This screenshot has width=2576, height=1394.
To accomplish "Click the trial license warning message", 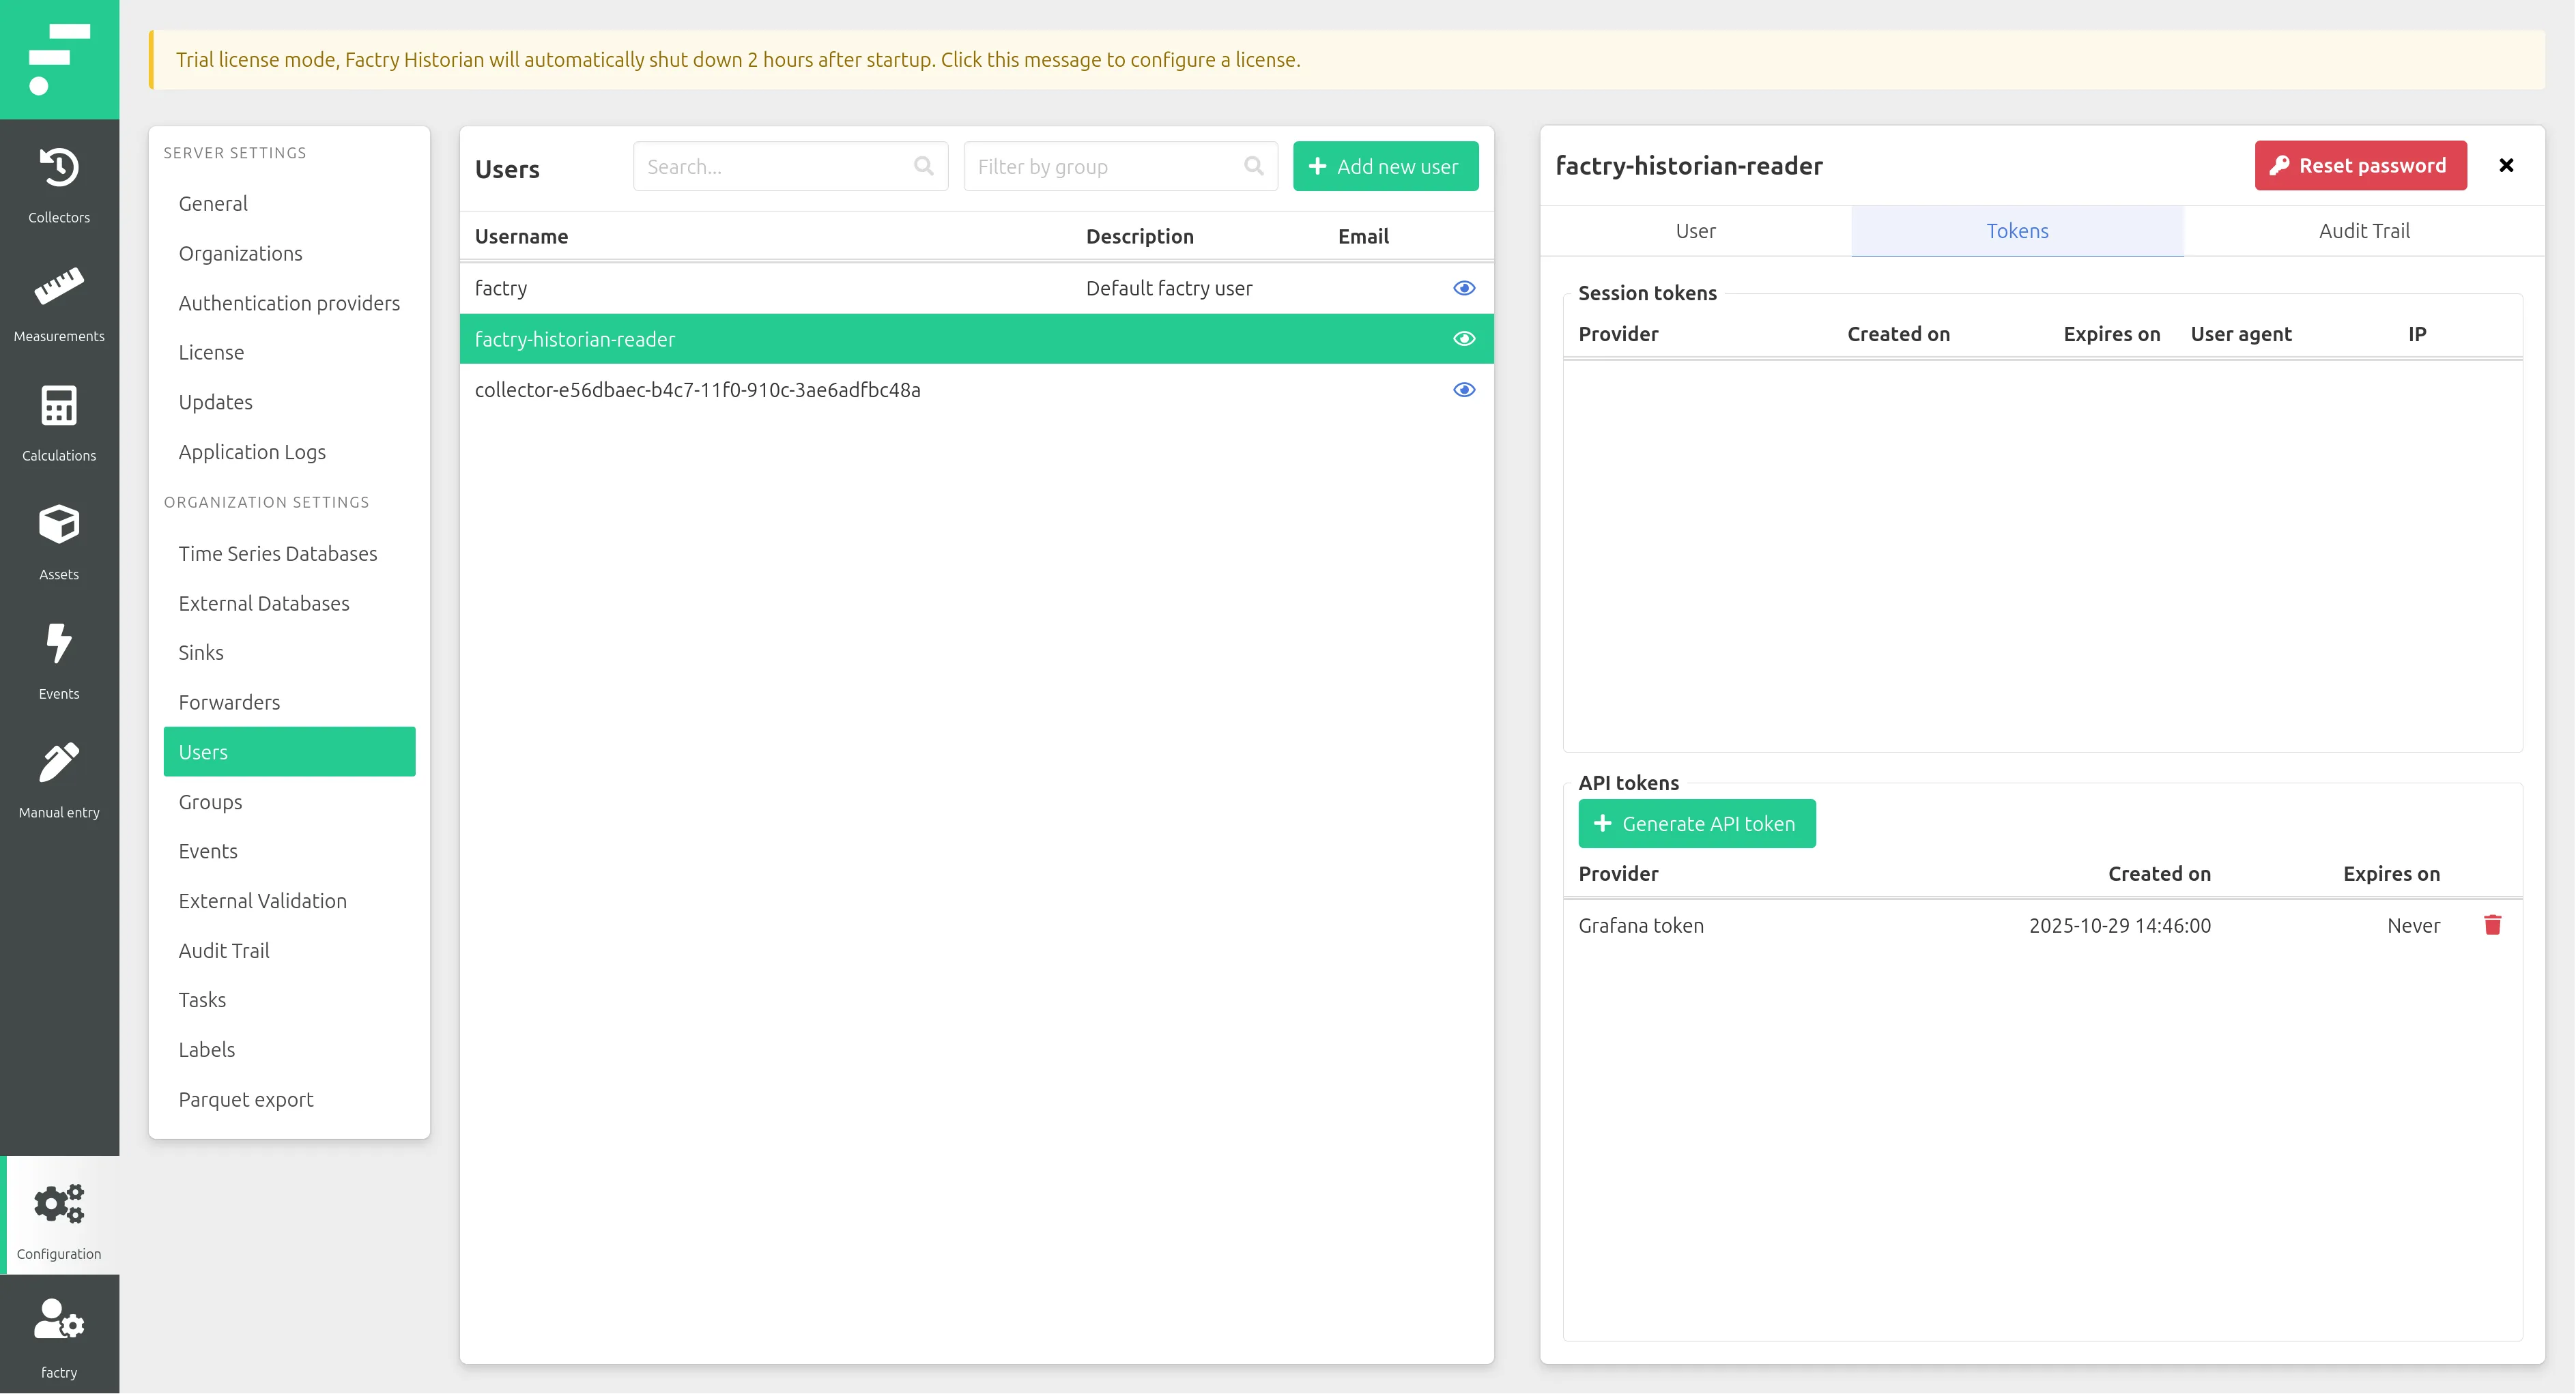I will coord(1346,60).
